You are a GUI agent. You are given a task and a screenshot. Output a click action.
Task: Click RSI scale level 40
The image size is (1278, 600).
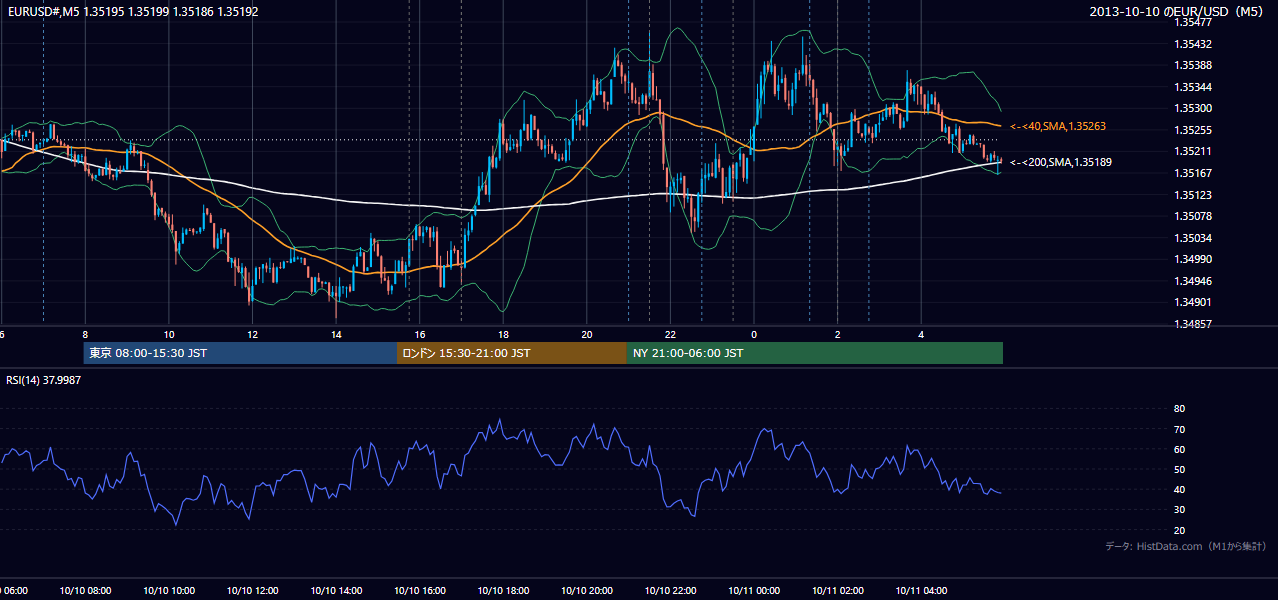tap(1179, 489)
